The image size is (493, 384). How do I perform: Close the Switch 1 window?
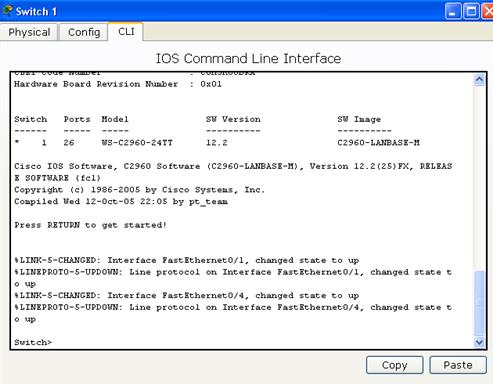(x=488, y=12)
